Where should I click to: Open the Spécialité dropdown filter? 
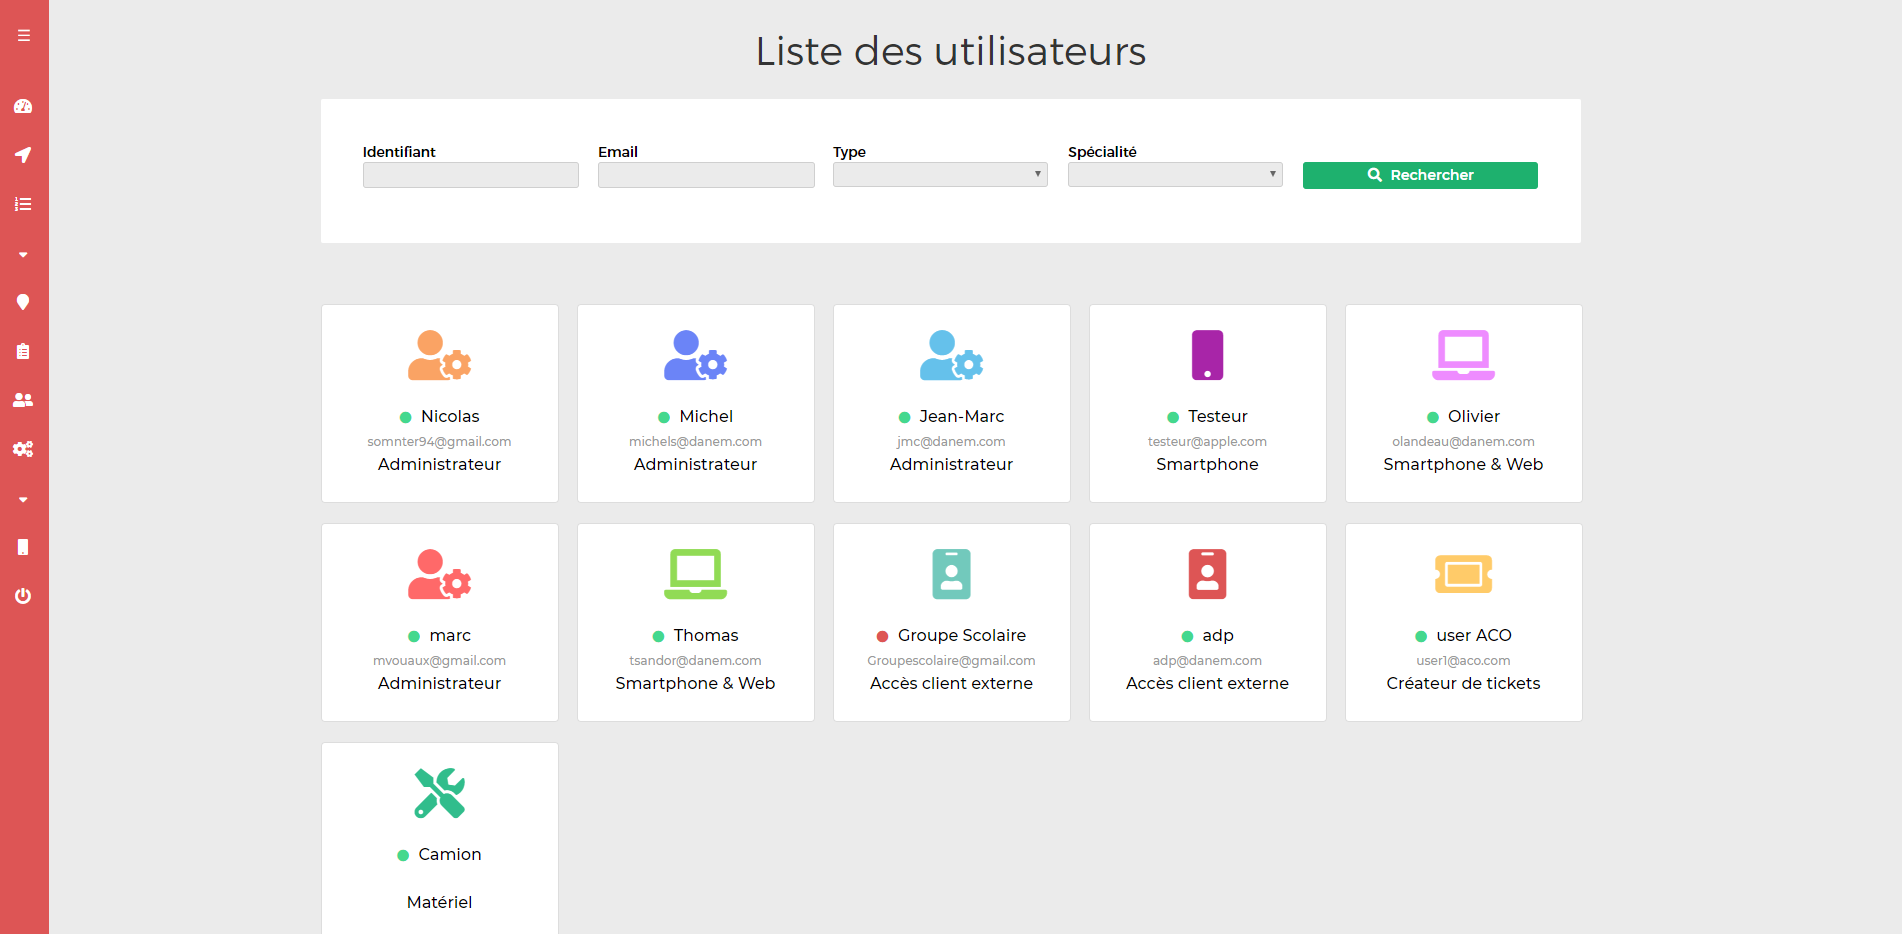coord(1175,175)
